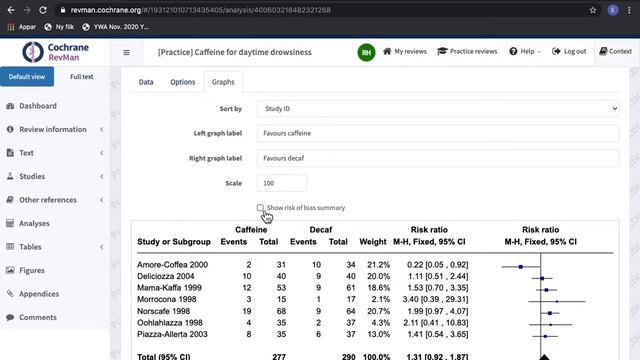Open the Help dropdown menu
Image resolution: width=640 pixels, height=360 pixels.
525,51
